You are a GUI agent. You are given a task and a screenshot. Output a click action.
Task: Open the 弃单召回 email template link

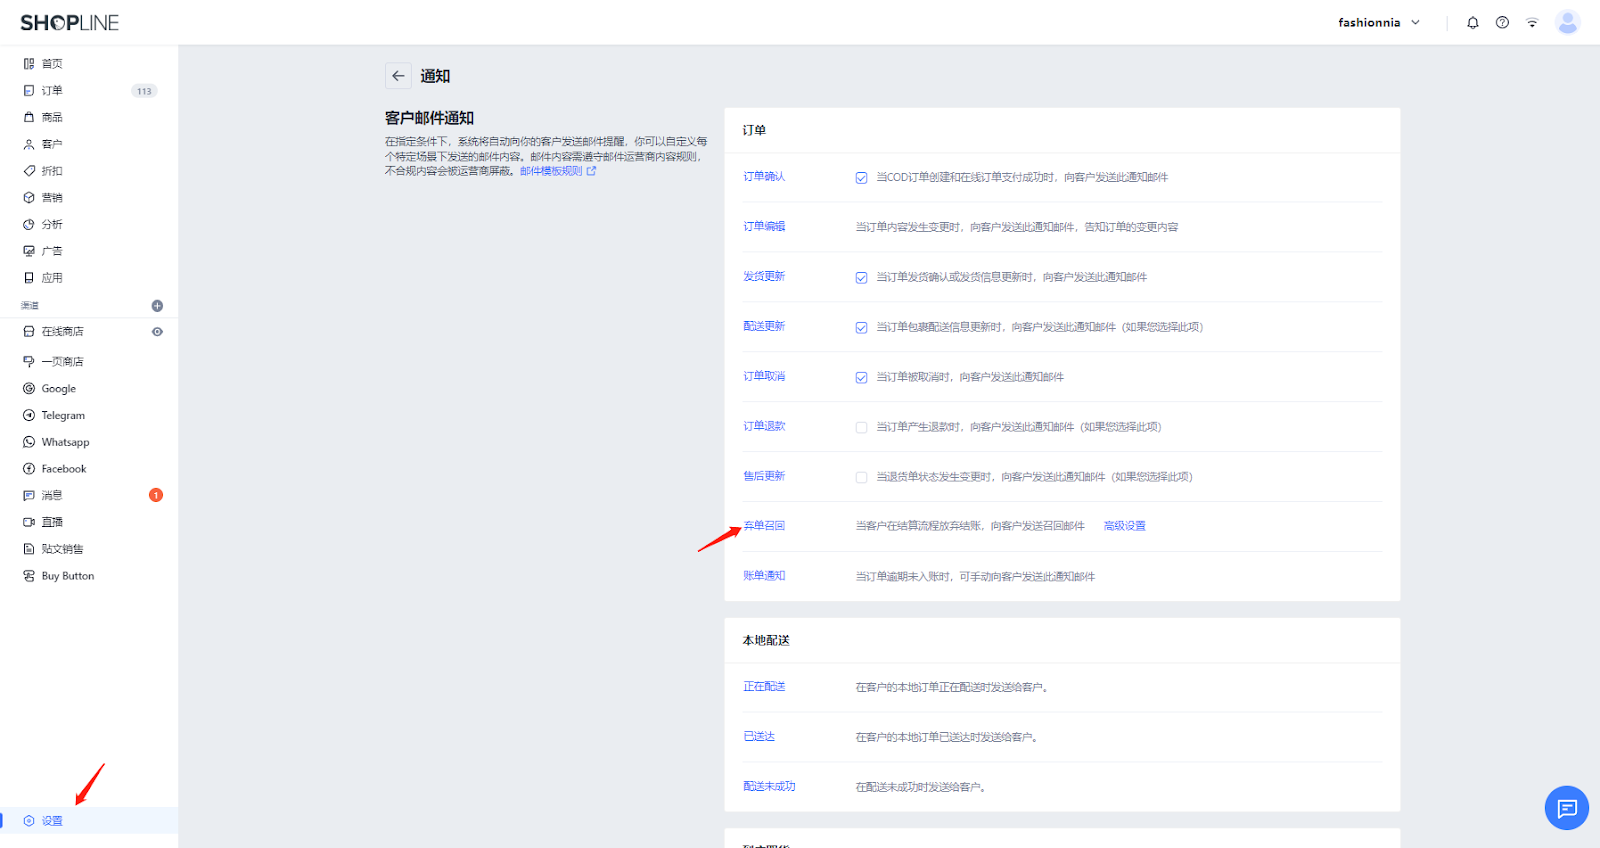[x=764, y=526]
